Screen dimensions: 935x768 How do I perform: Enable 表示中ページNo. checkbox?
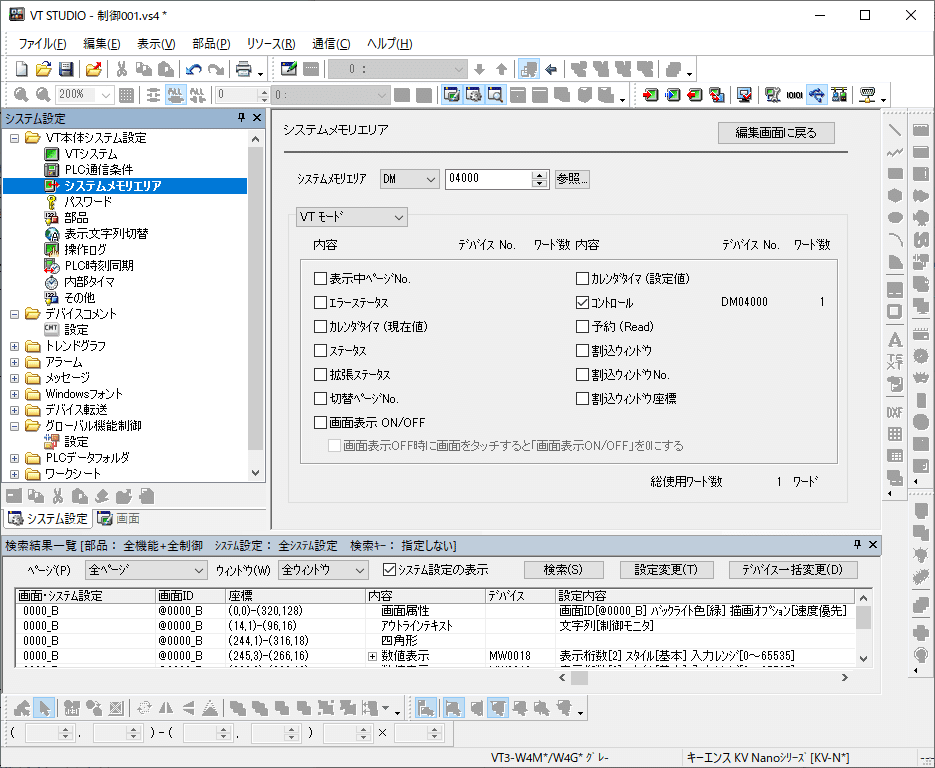point(320,278)
